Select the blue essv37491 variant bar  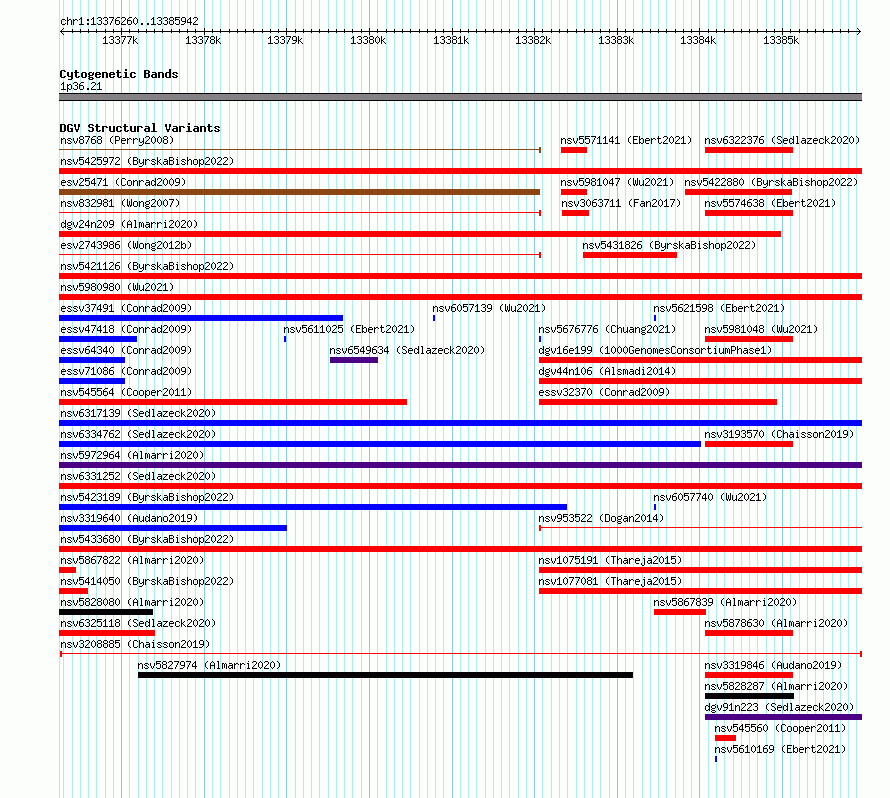pos(201,318)
